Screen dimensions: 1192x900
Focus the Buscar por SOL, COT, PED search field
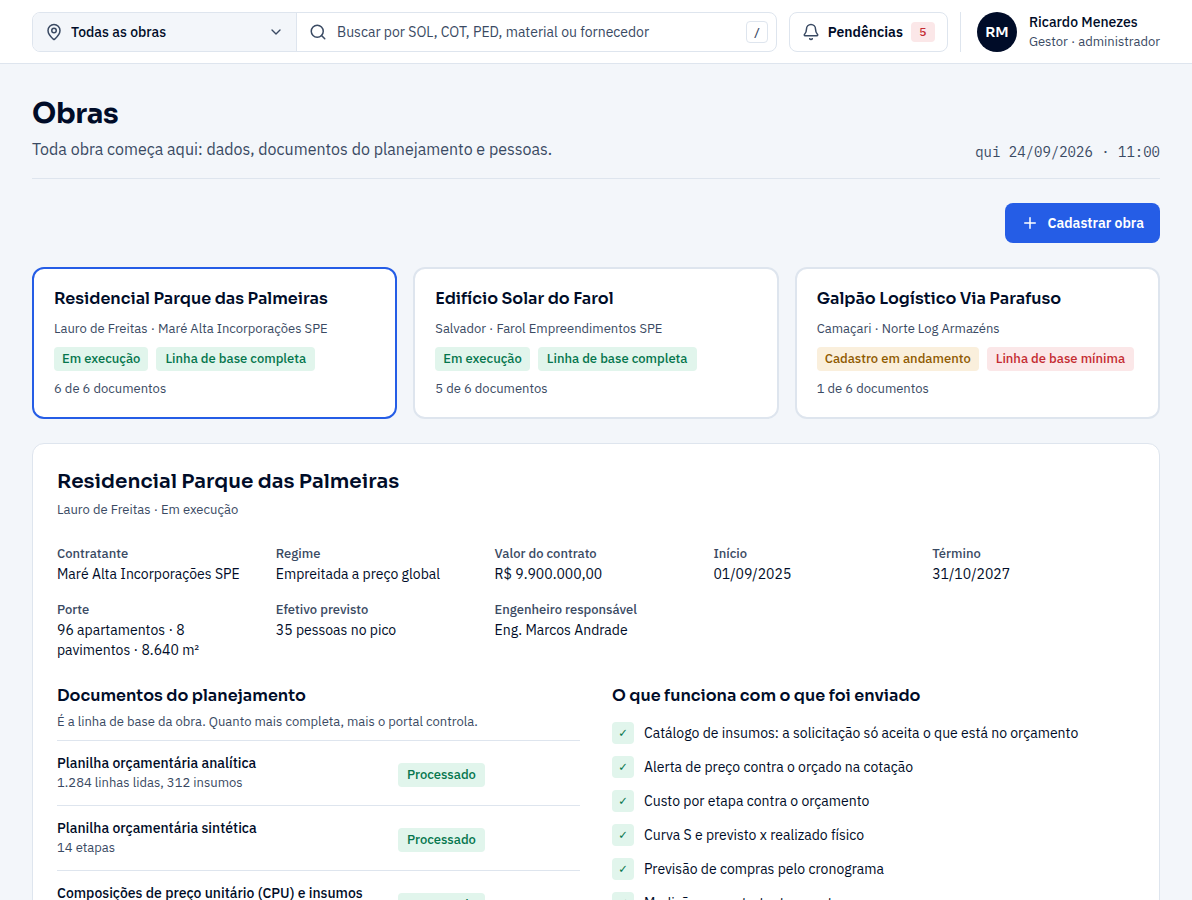pyautogui.click(x=536, y=32)
